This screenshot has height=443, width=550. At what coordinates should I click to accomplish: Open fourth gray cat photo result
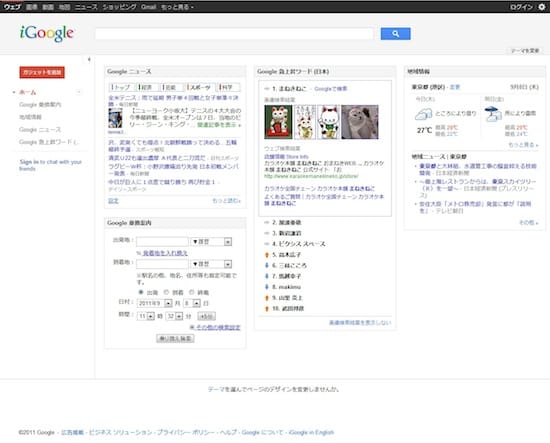click(x=360, y=122)
